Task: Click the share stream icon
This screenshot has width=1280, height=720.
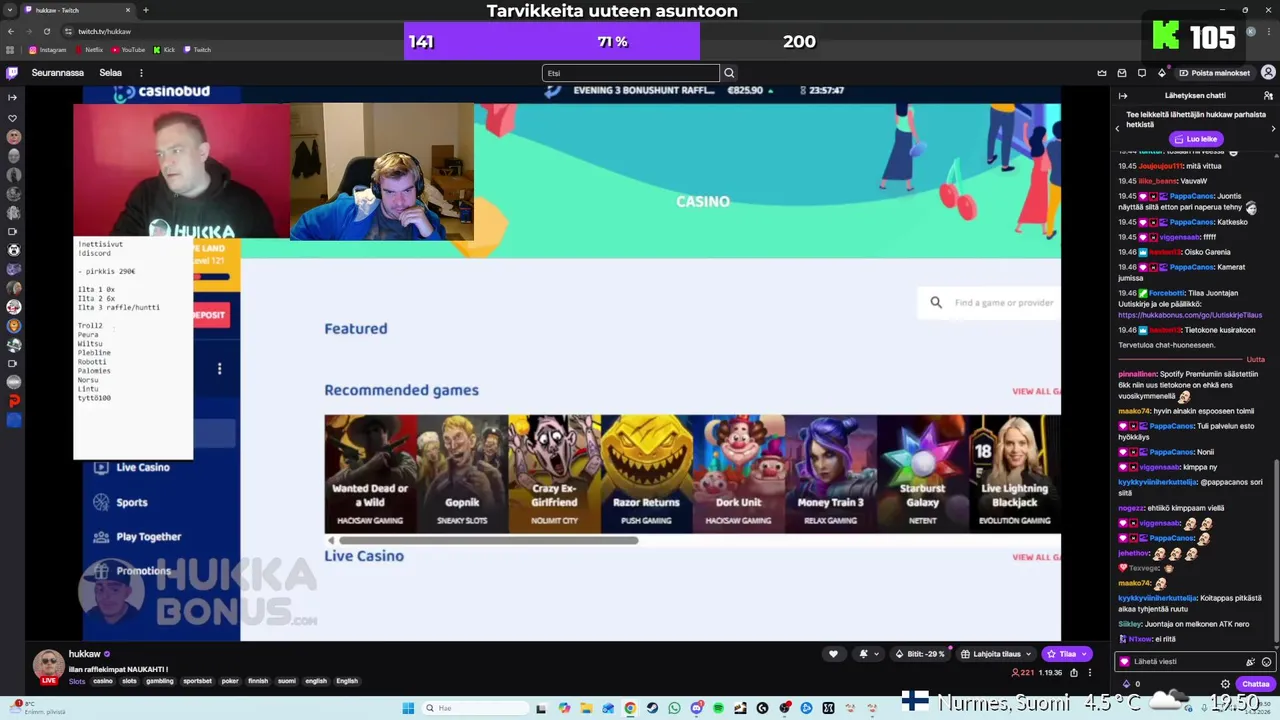Action: point(1075,673)
